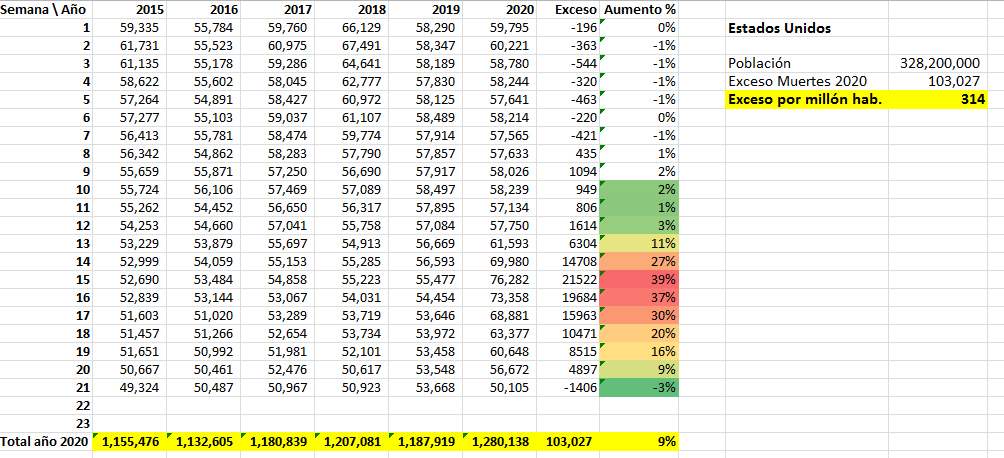The image size is (1004, 458).
Task: Select the week number 10 row label
Action: click(46, 190)
